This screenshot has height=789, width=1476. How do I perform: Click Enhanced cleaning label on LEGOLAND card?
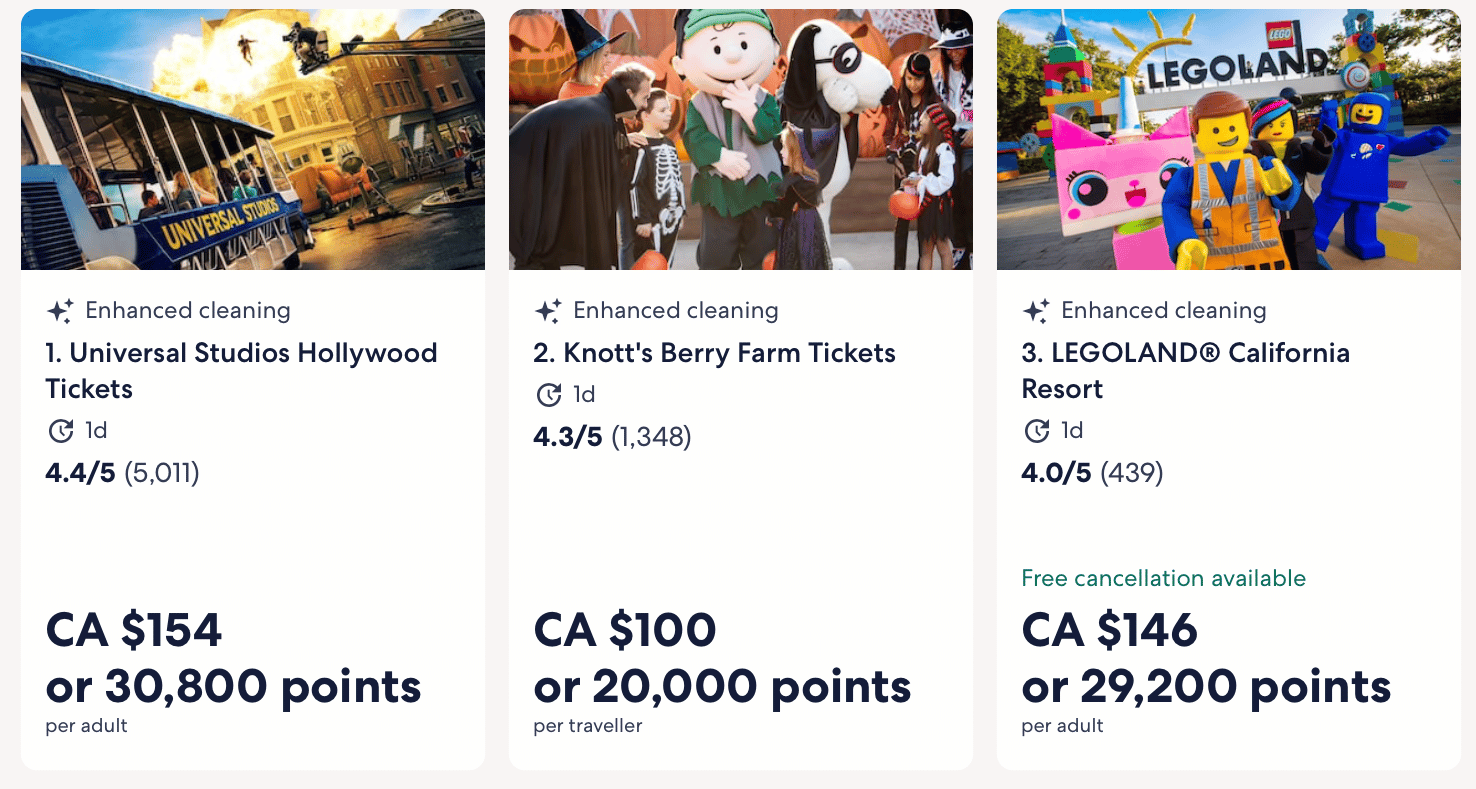pyautogui.click(x=1163, y=311)
